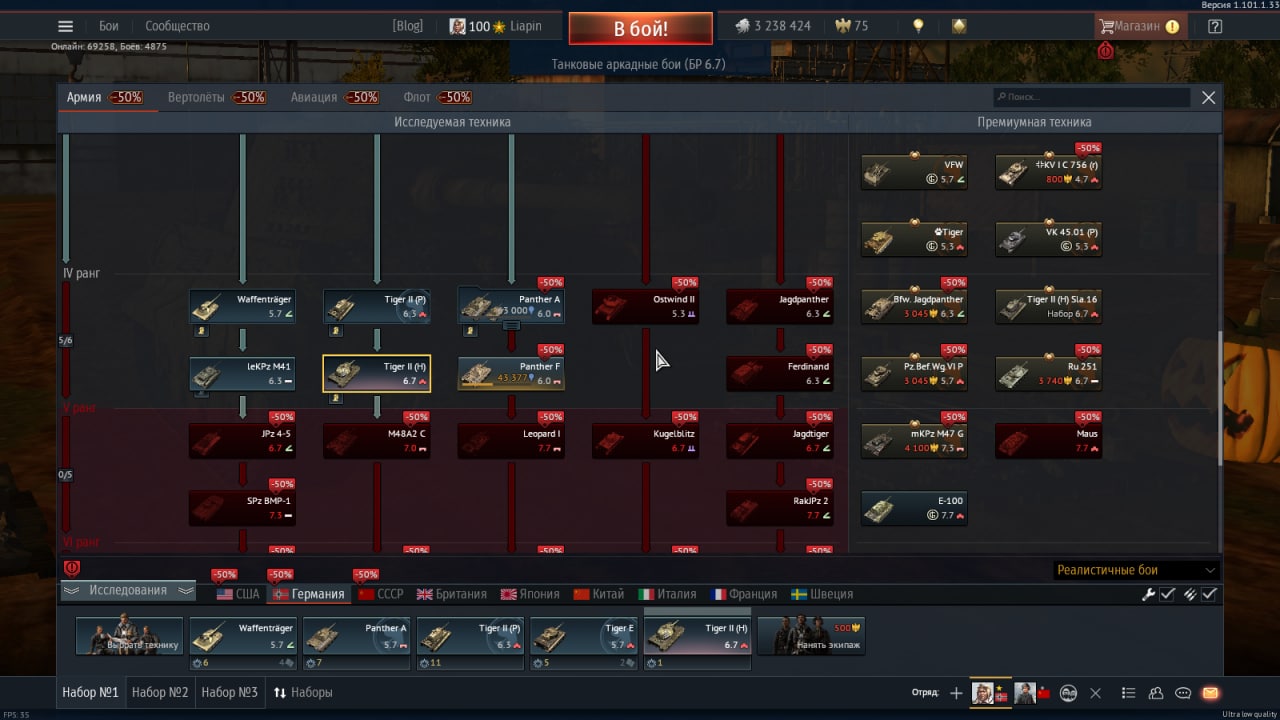Select Ru 251 premium vehicle card
This screenshot has height=720, width=1280.
pos(1048,373)
